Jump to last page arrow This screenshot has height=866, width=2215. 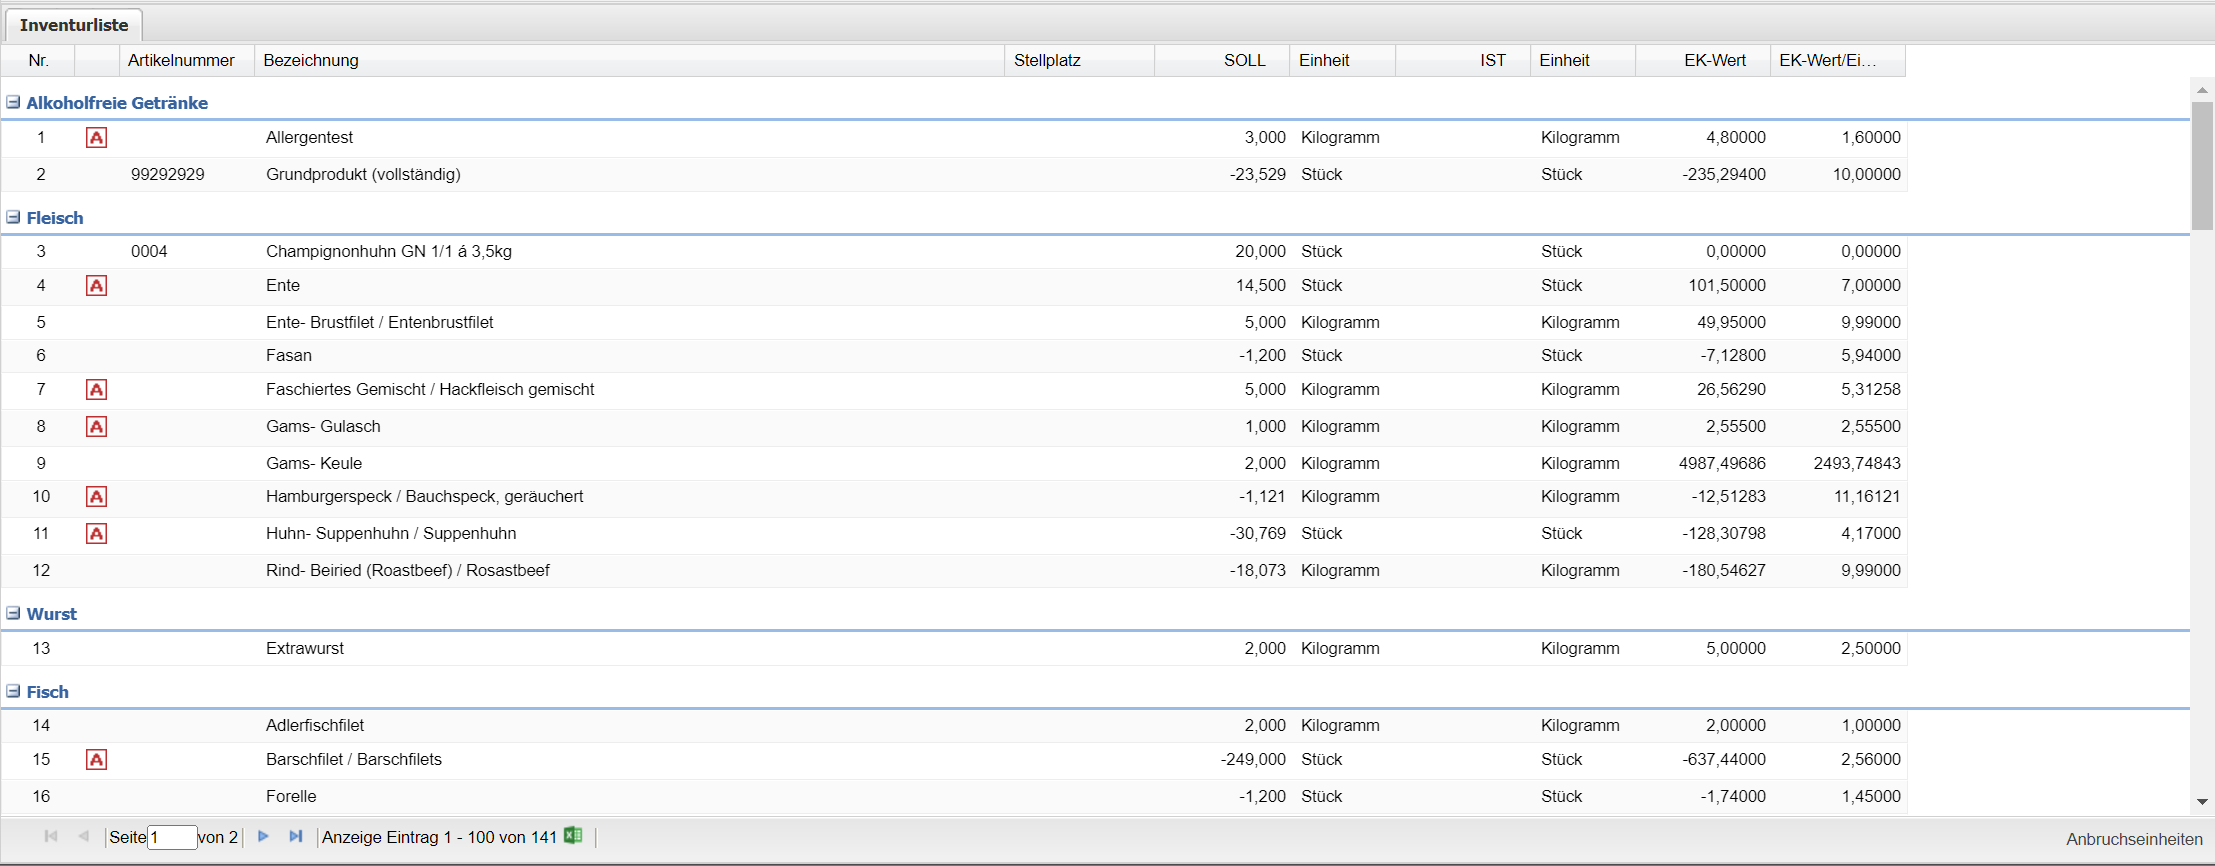(295, 836)
